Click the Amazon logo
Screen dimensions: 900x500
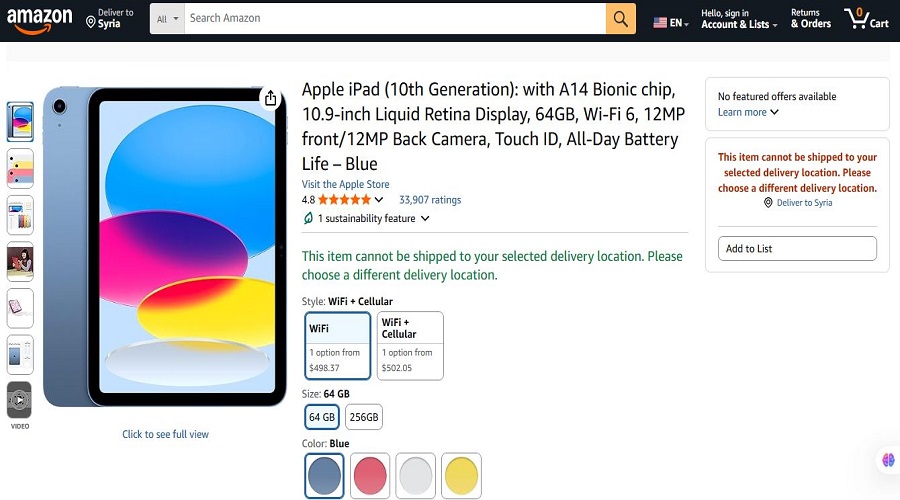click(x=39, y=19)
